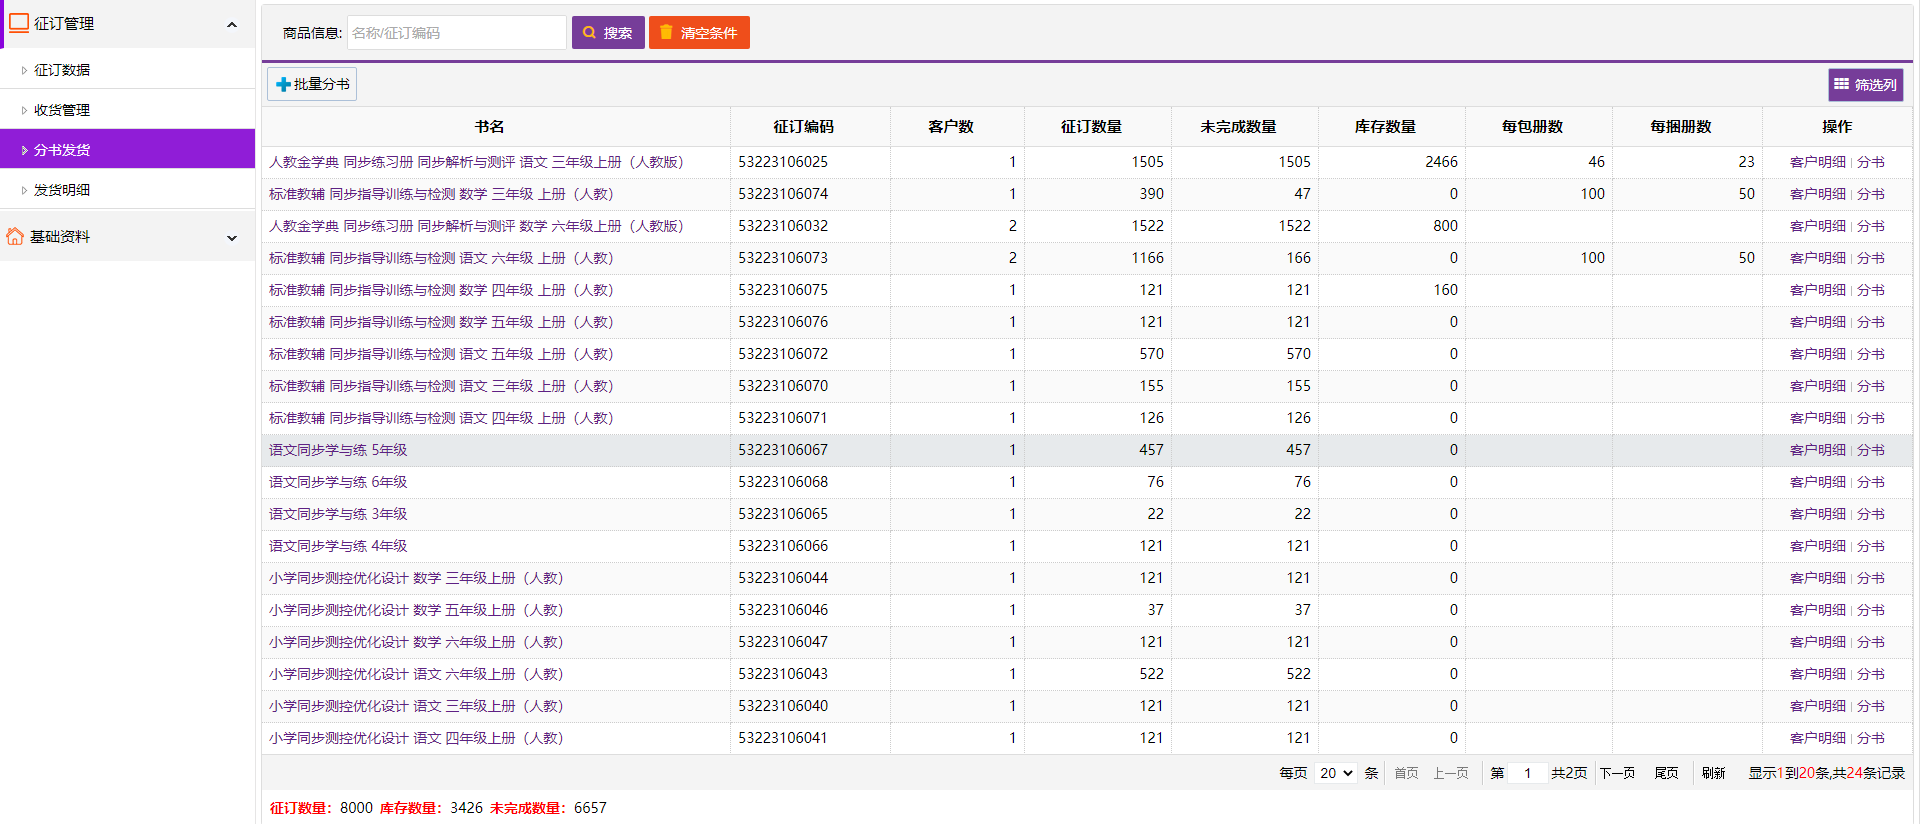The height and width of the screenshot is (824, 1920).
Task: Click the plus icon in 批量分书
Action: coord(283,84)
